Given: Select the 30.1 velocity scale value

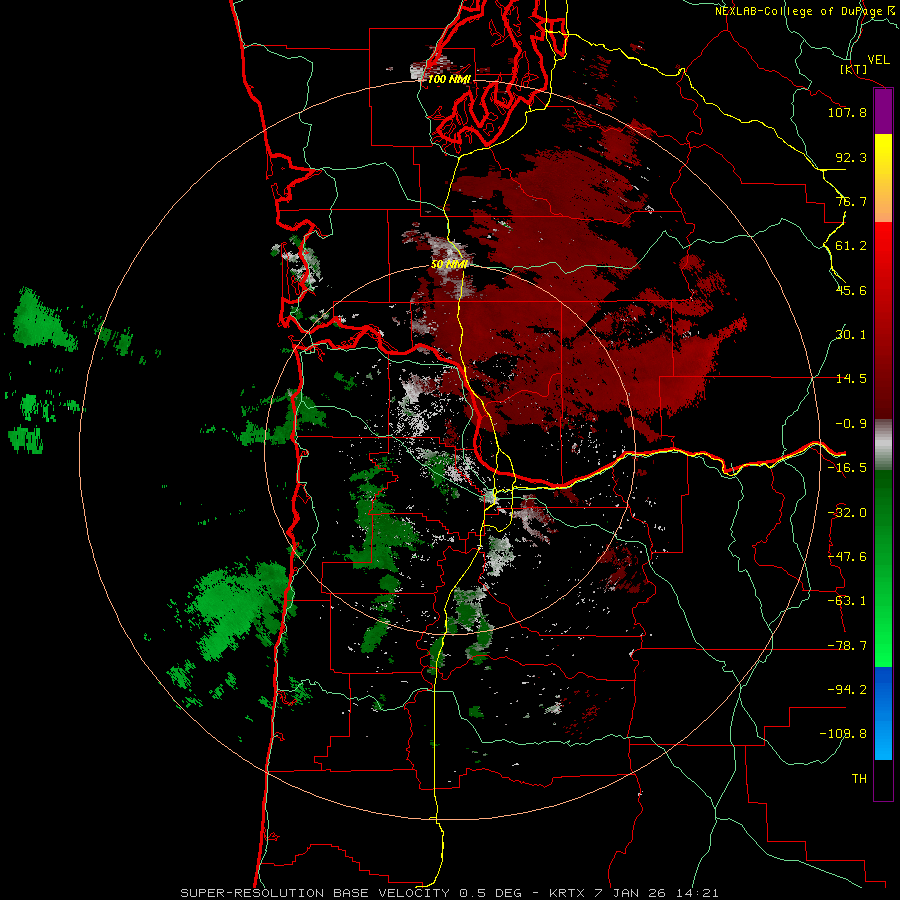Looking at the screenshot, I should (x=851, y=335).
